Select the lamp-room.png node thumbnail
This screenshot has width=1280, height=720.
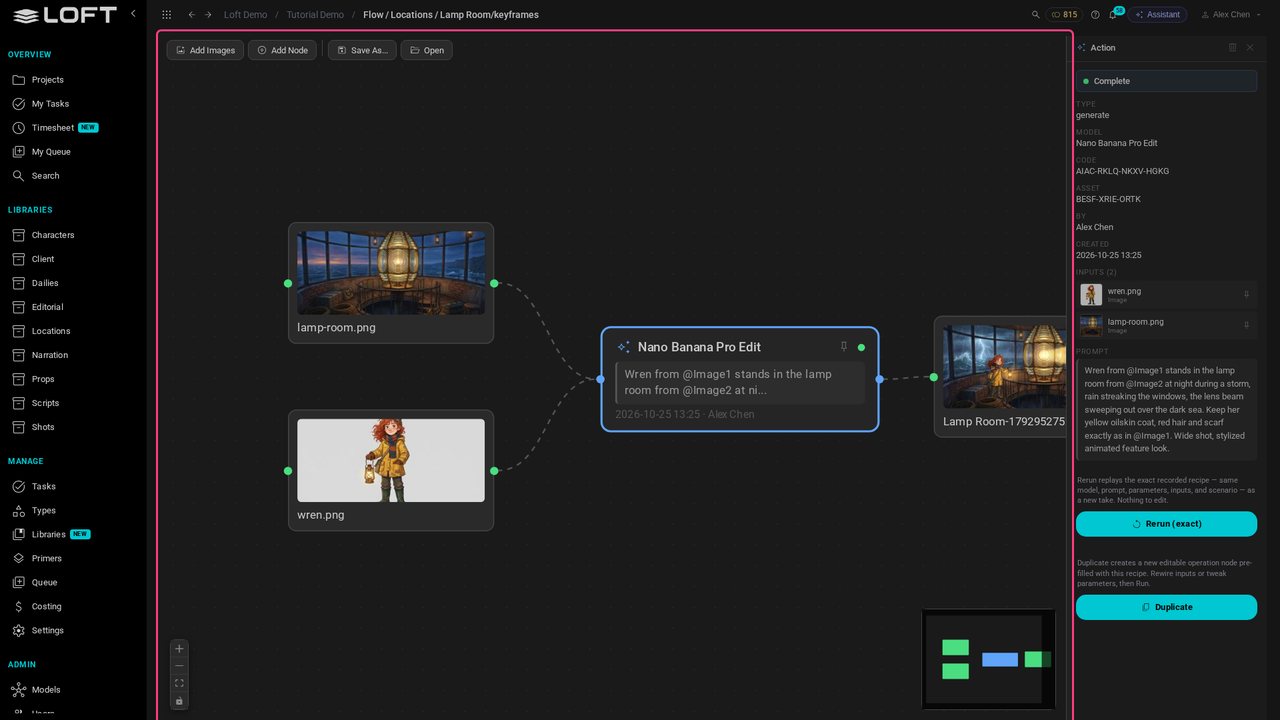click(391, 273)
